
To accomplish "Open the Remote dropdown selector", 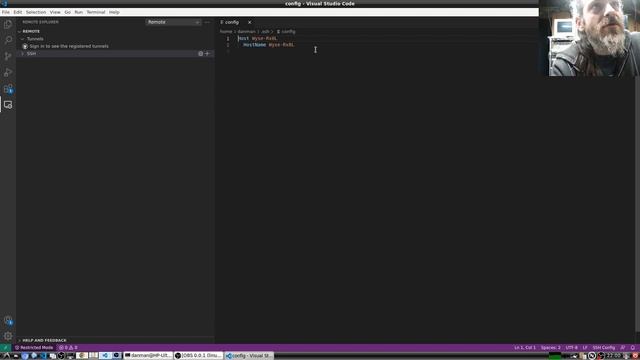I will [x=173, y=22].
